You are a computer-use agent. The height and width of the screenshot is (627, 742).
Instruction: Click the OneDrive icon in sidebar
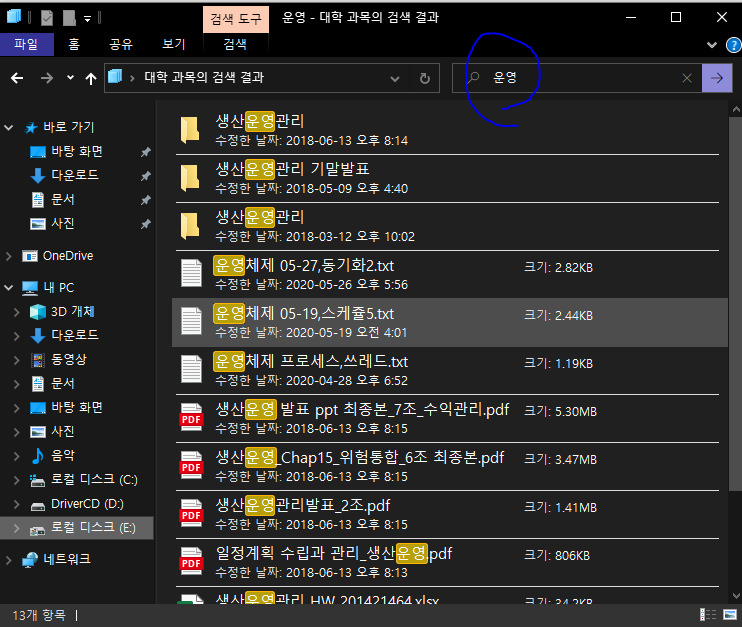click(x=30, y=256)
